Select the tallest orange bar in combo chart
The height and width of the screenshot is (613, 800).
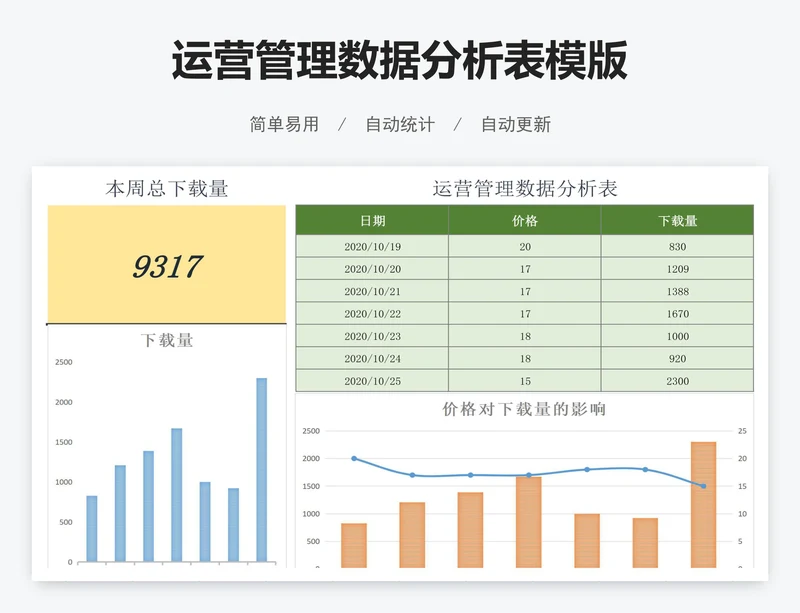pos(704,504)
